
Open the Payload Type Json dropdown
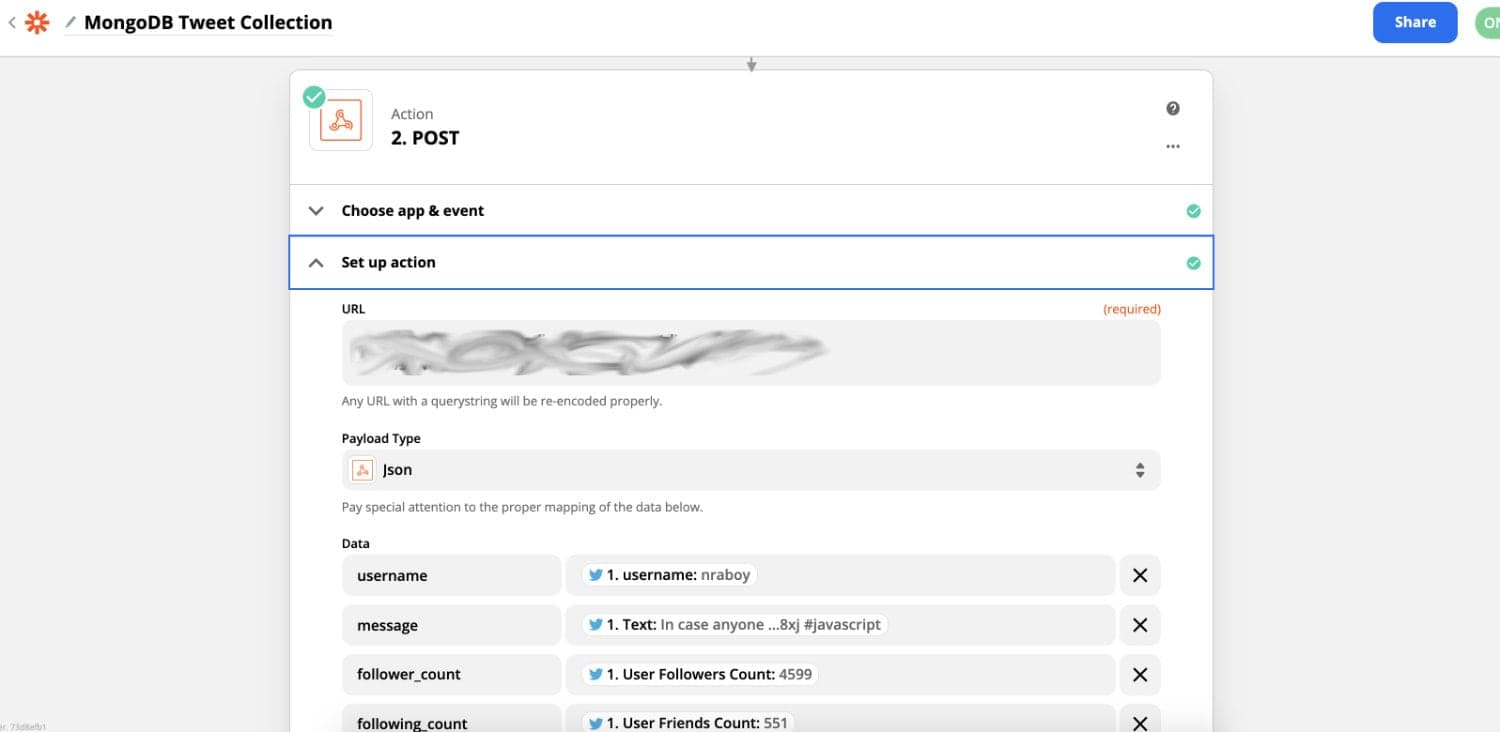750,470
